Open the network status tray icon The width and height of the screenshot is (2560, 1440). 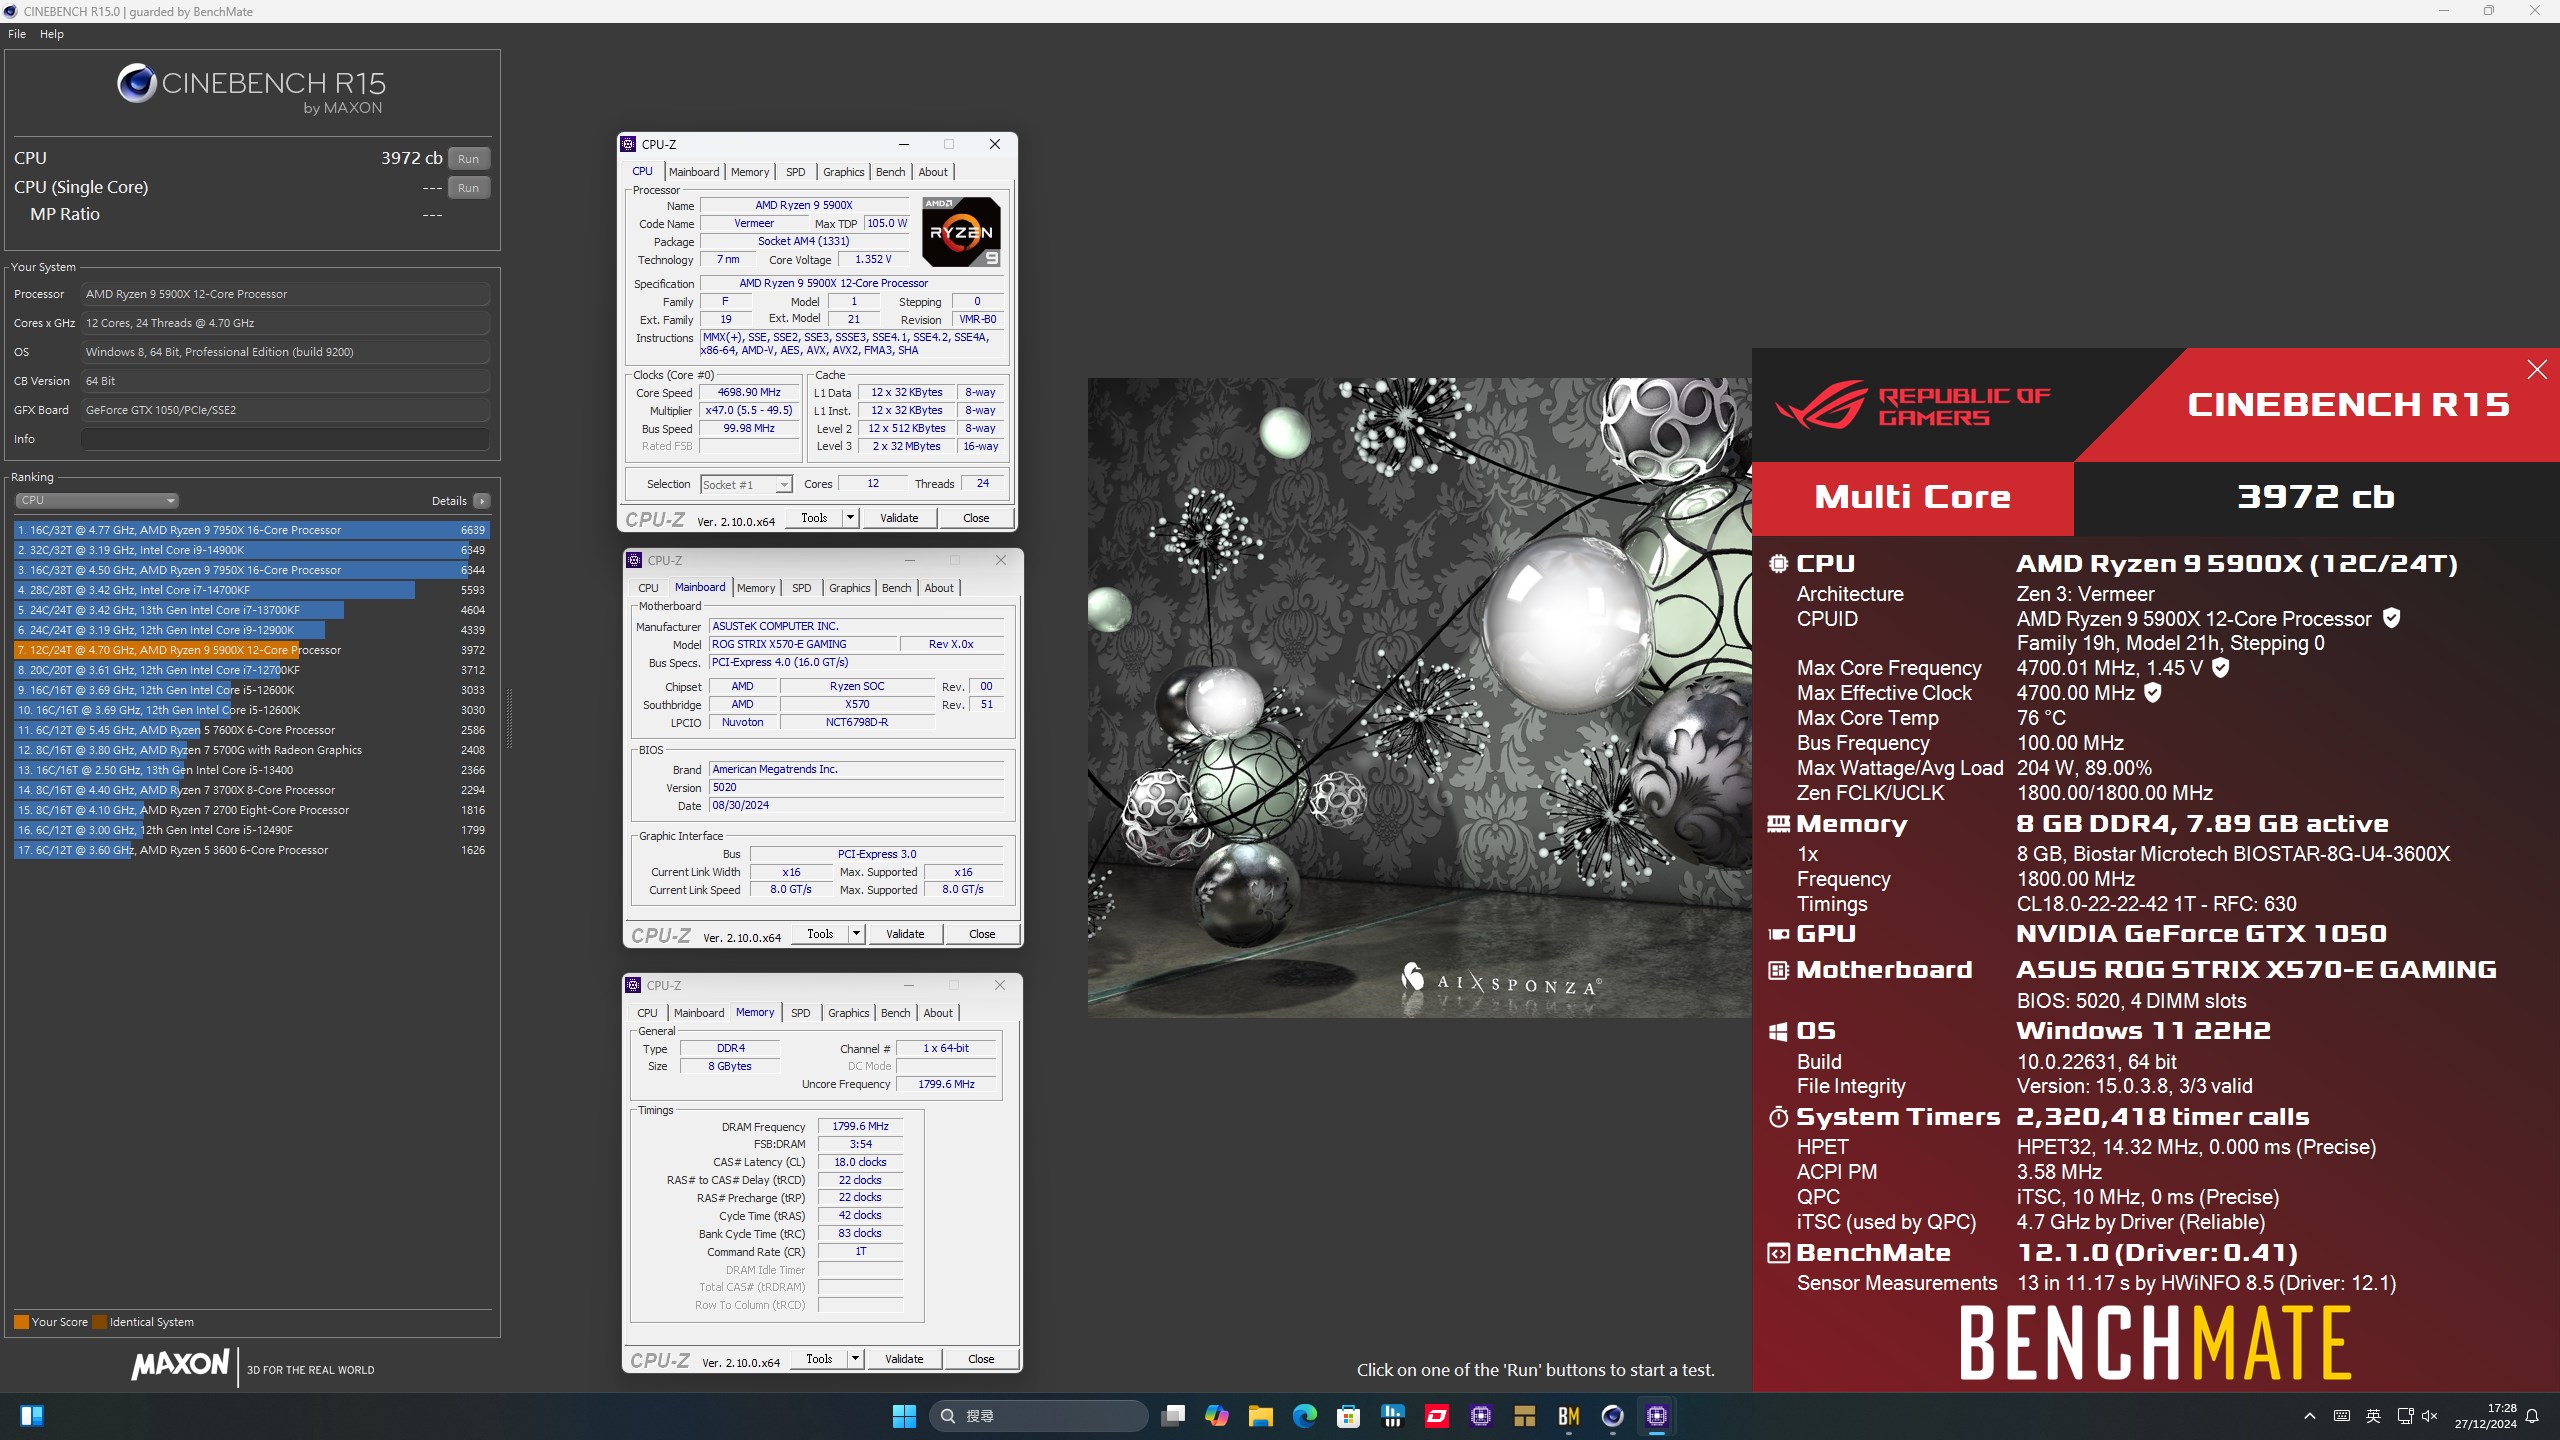[x=2405, y=1415]
